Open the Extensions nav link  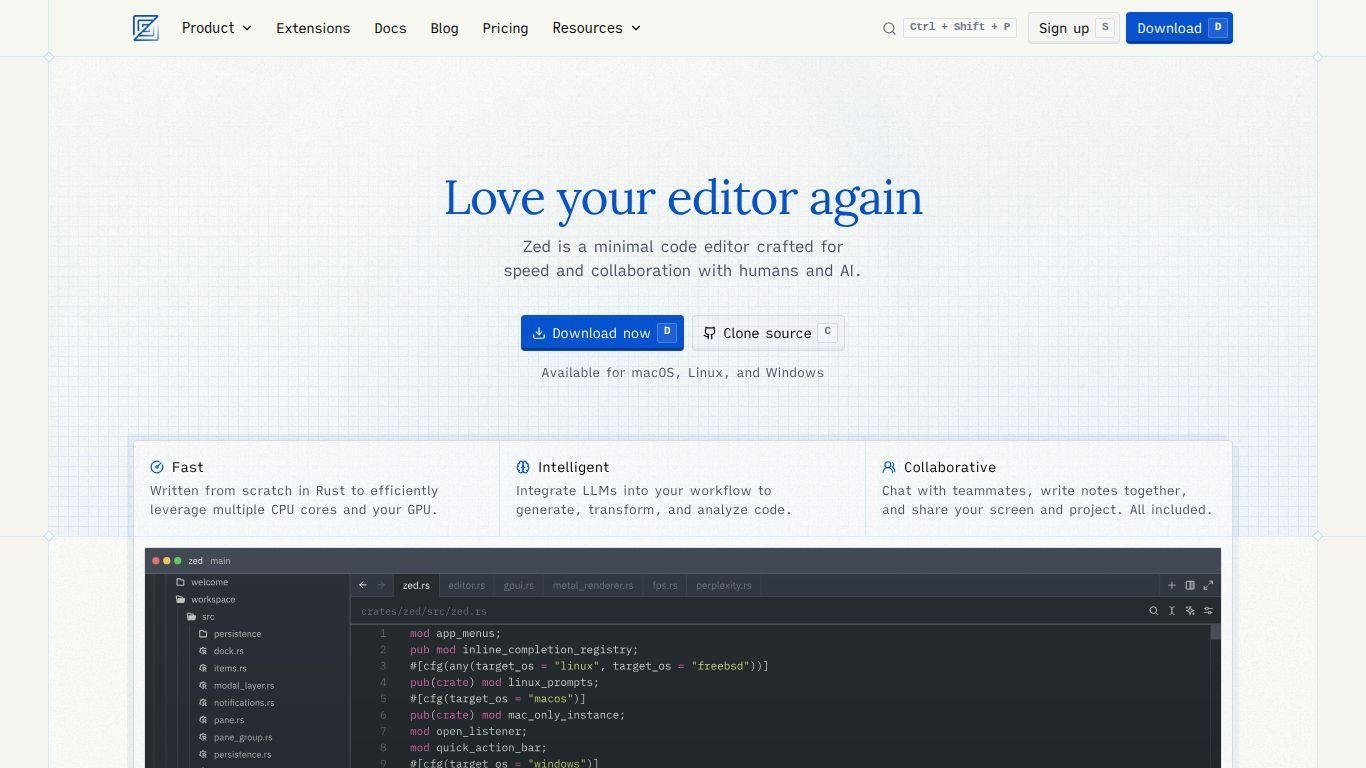(x=313, y=28)
